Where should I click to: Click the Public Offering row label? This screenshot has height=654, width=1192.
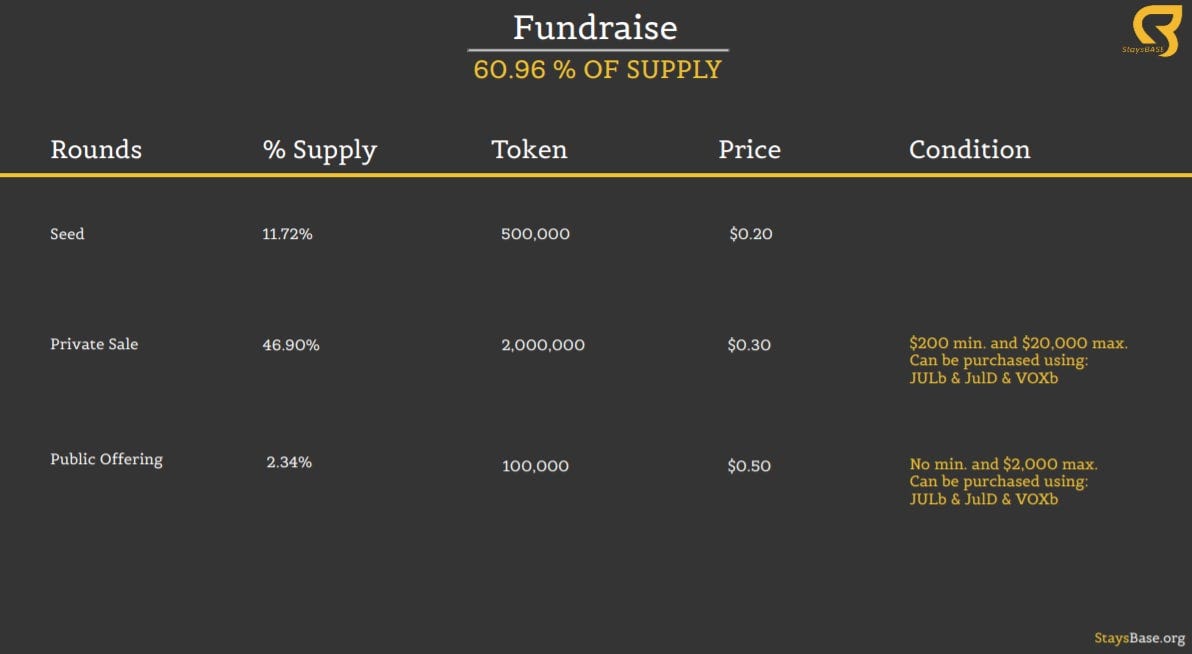click(x=106, y=459)
